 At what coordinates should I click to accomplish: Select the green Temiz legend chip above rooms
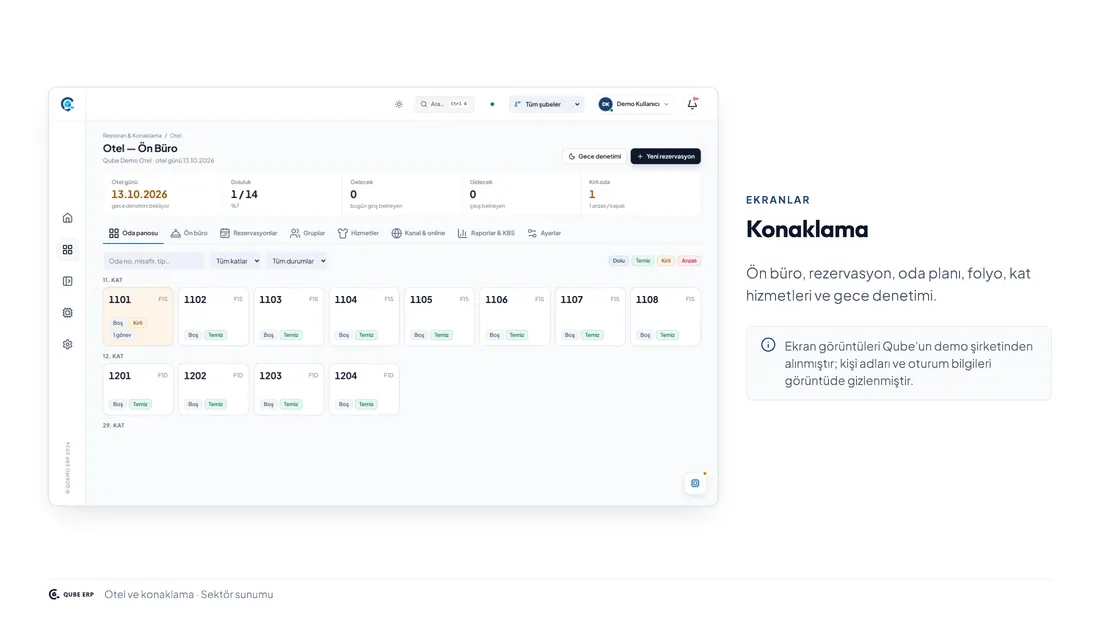pos(643,261)
